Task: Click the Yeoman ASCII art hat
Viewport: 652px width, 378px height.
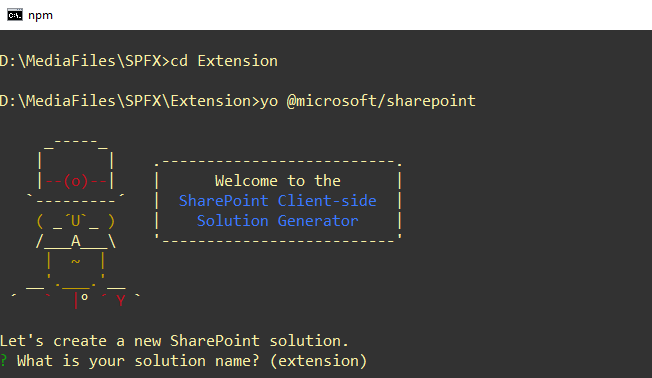Action: click(76, 171)
